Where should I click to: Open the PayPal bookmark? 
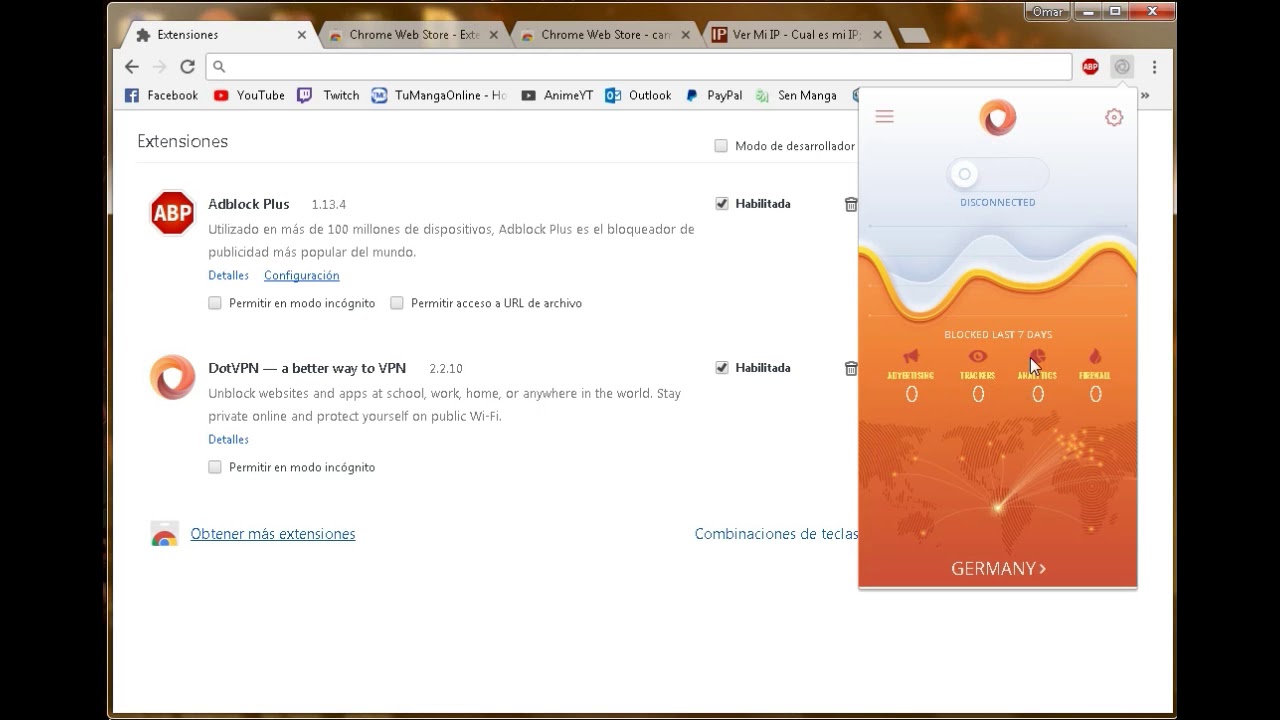713,95
